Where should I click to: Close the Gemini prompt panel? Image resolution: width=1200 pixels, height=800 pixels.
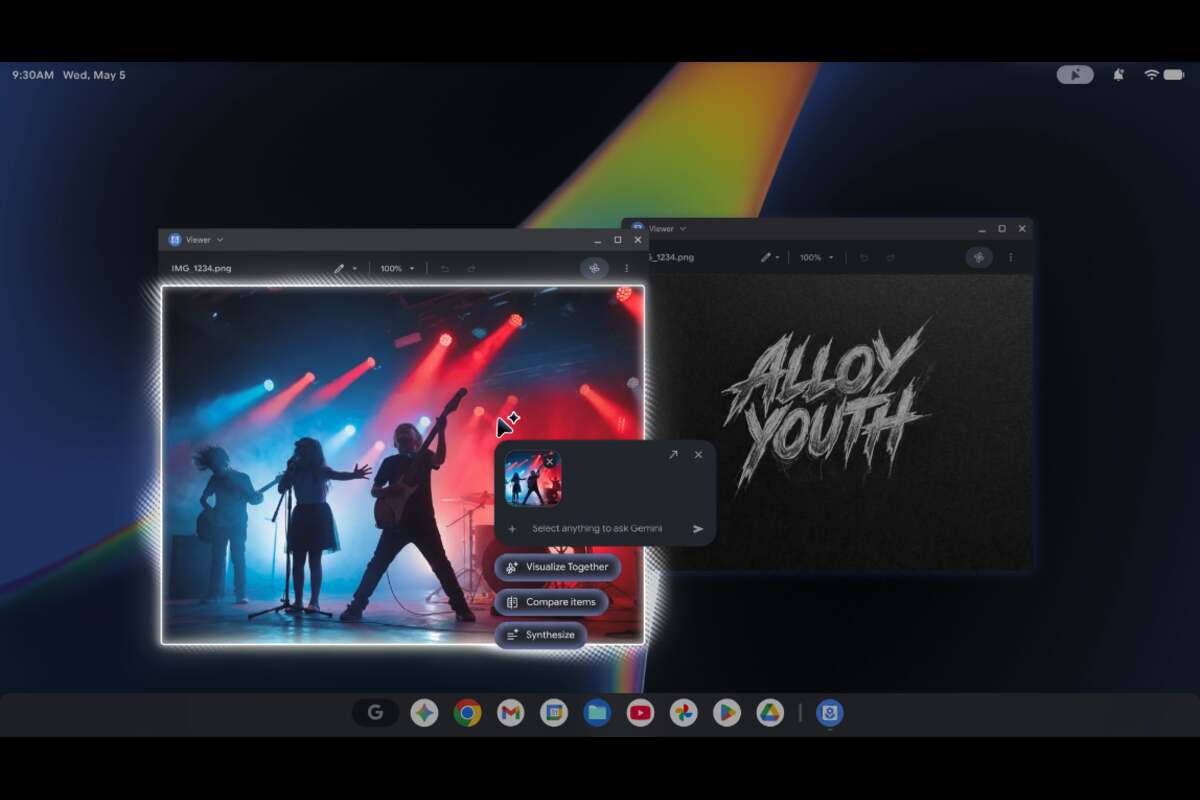point(698,455)
